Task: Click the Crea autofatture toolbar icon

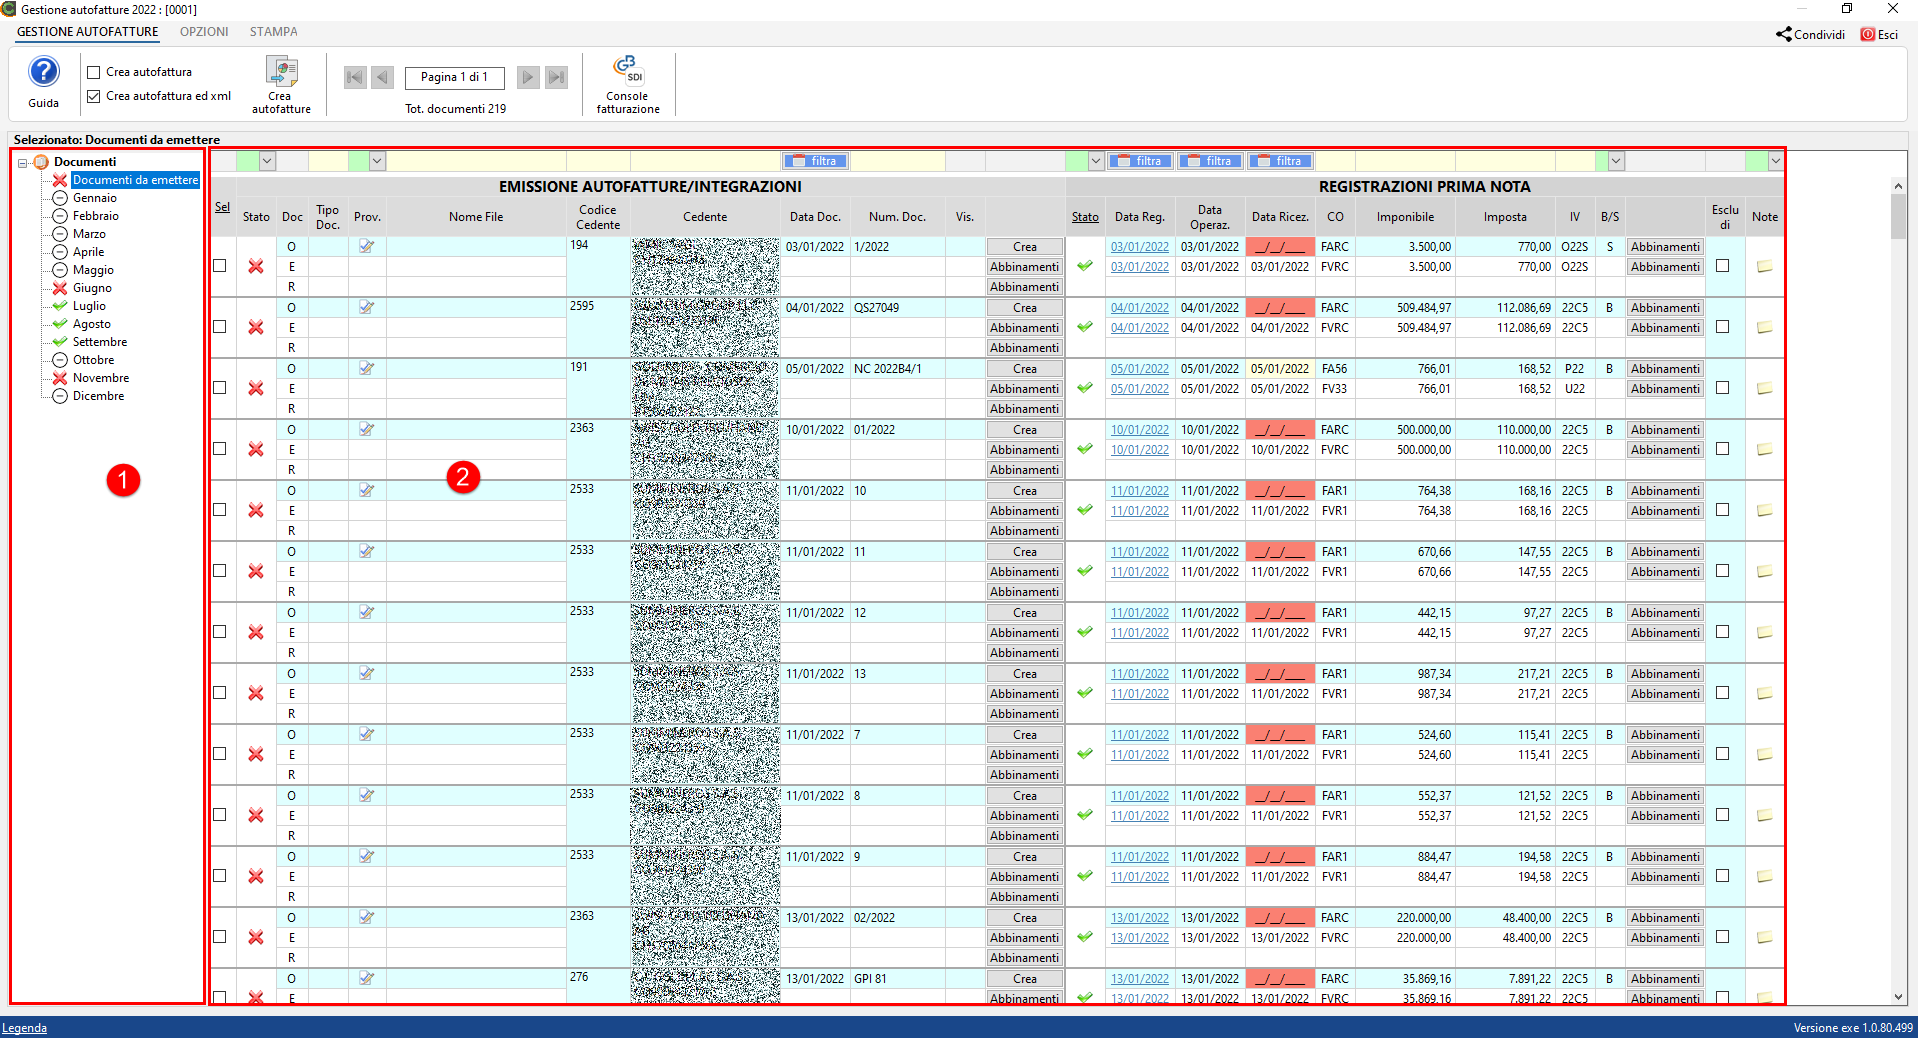Action: point(281,73)
